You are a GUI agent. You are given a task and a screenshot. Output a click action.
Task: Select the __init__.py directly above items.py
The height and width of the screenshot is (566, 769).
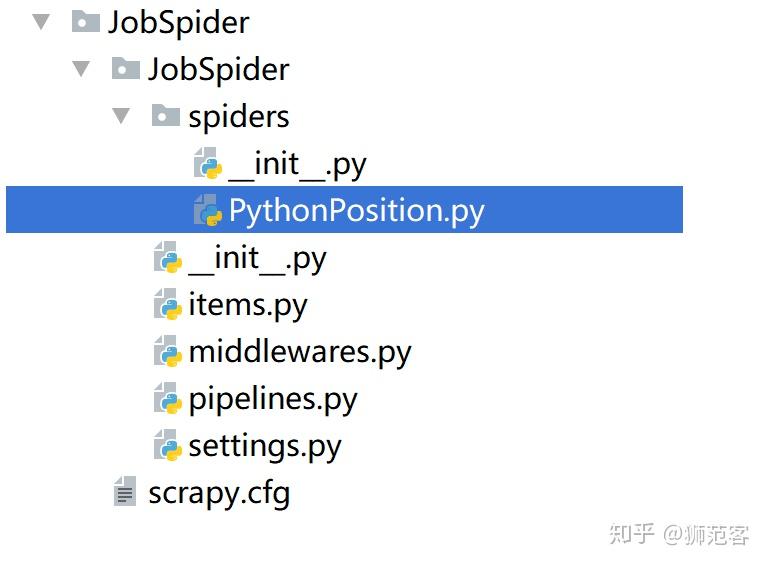coord(257,258)
